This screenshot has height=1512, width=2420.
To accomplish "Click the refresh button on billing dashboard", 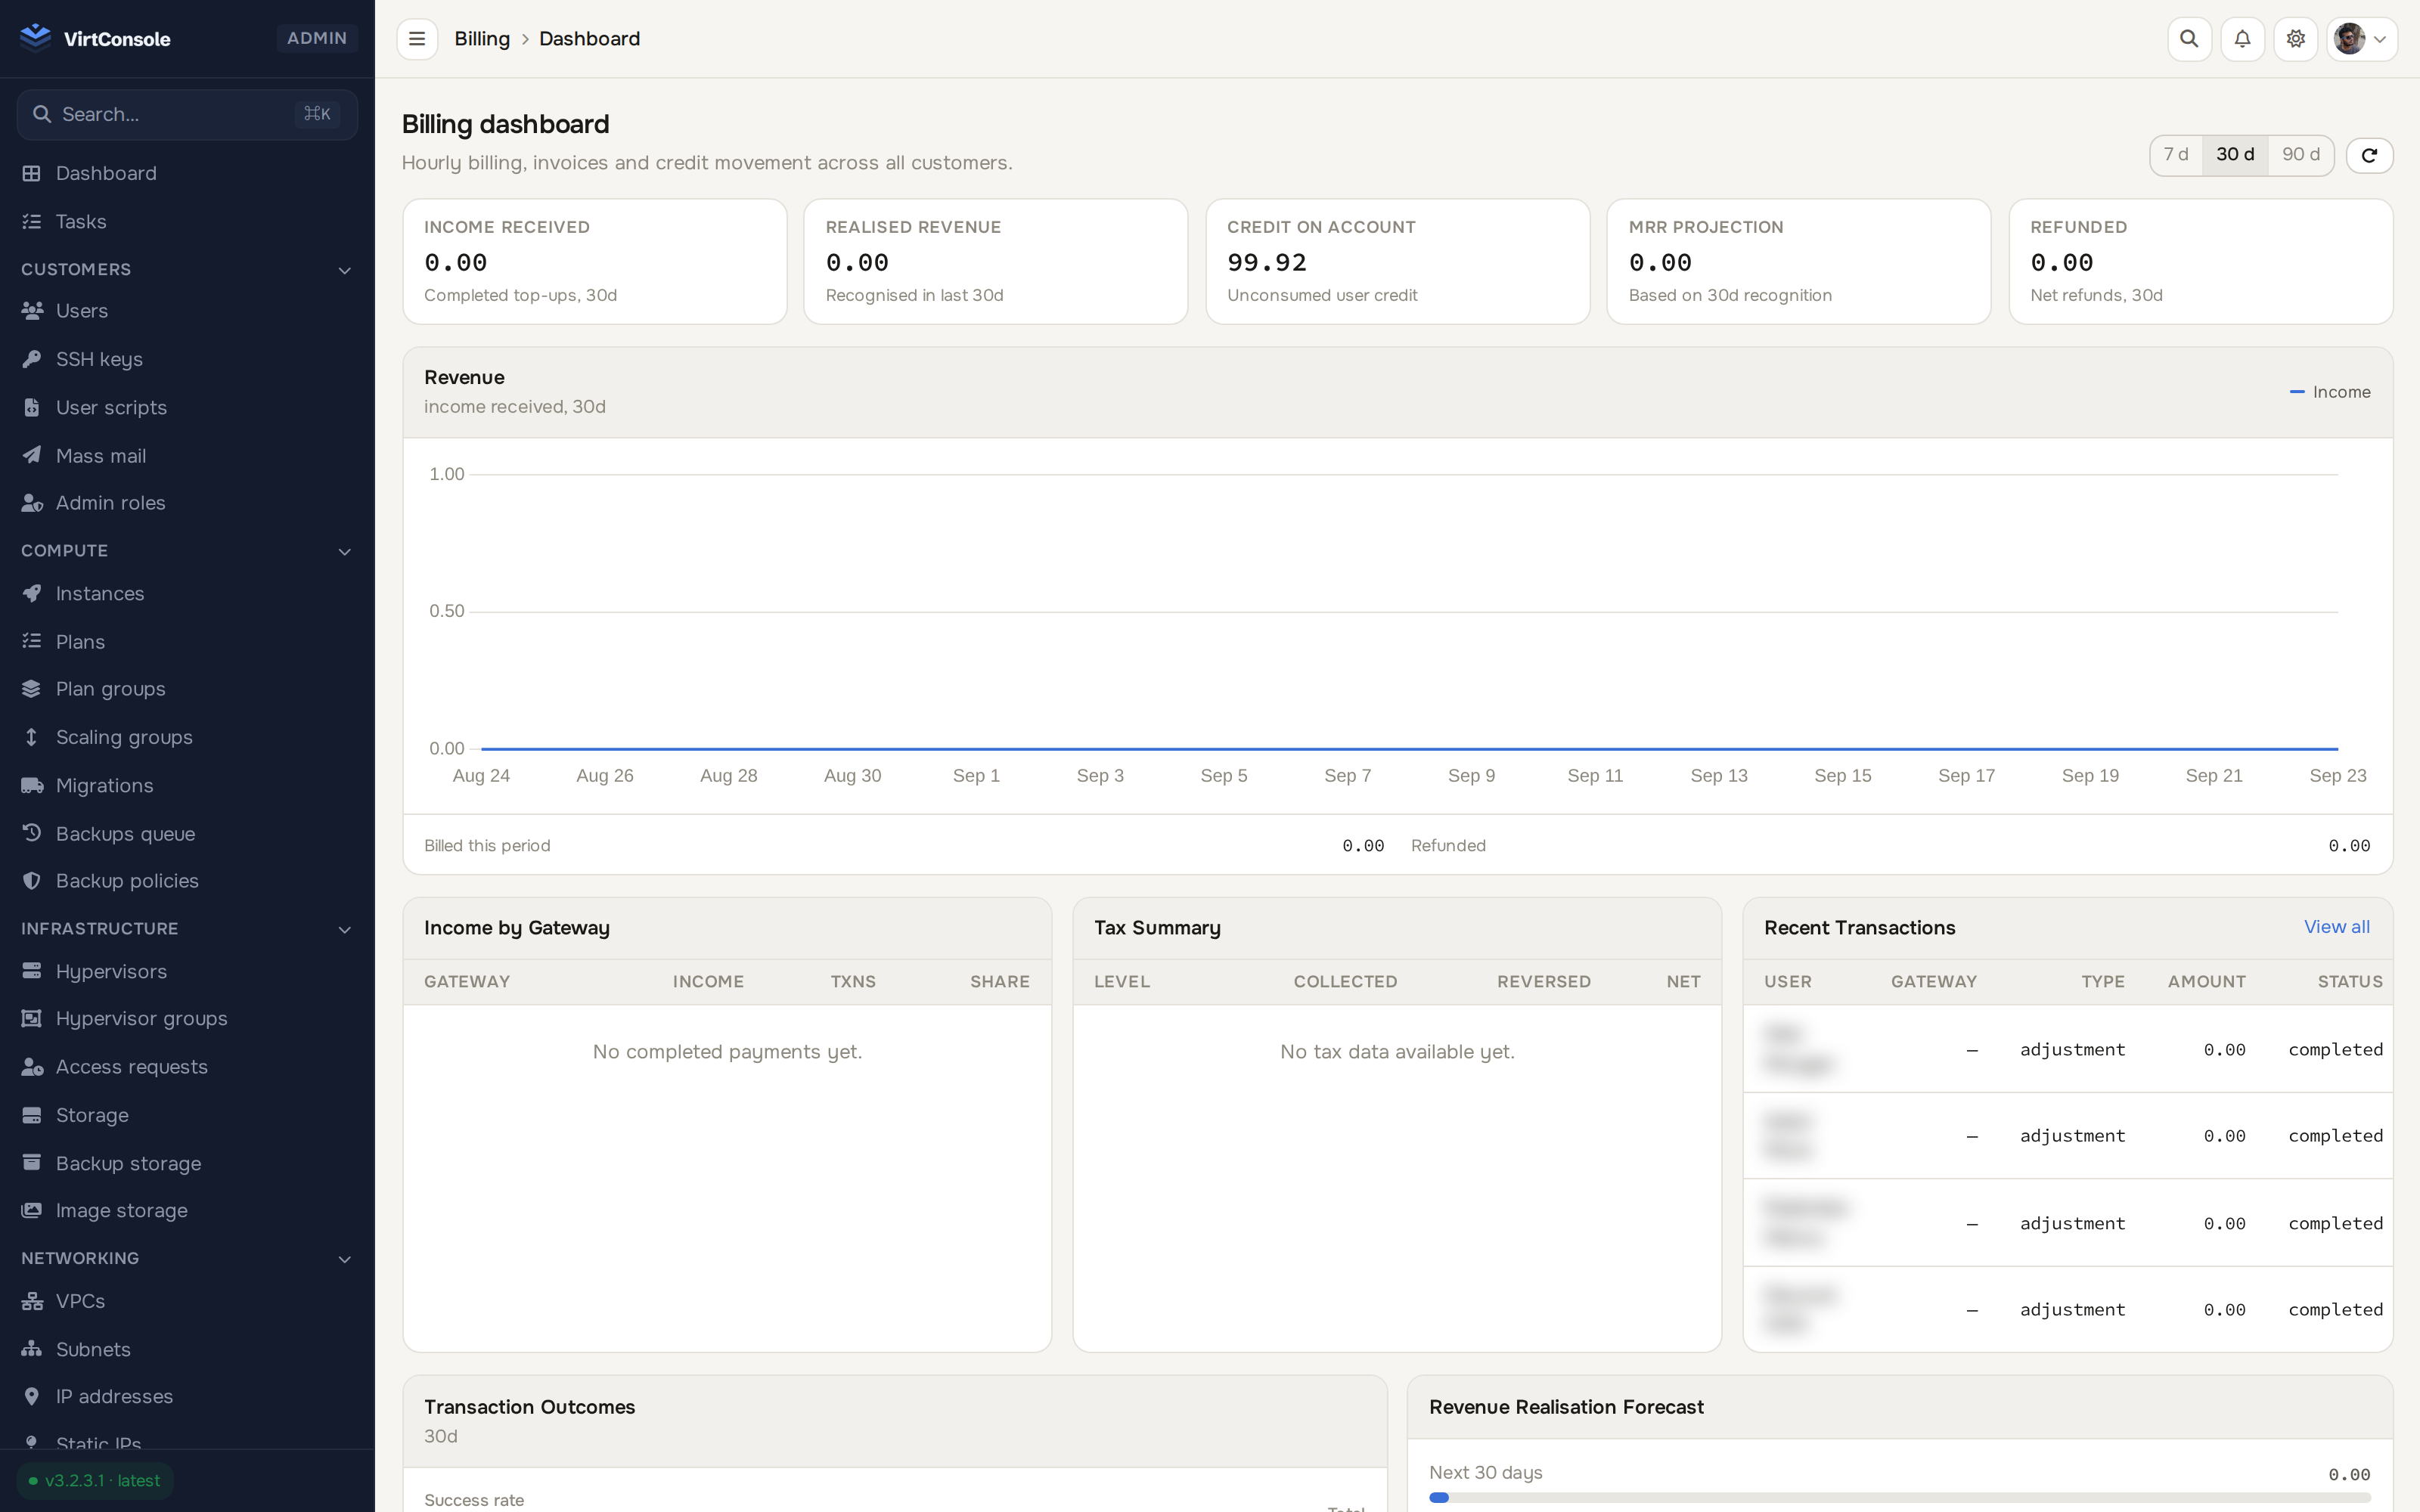I will (x=2369, y=155).
